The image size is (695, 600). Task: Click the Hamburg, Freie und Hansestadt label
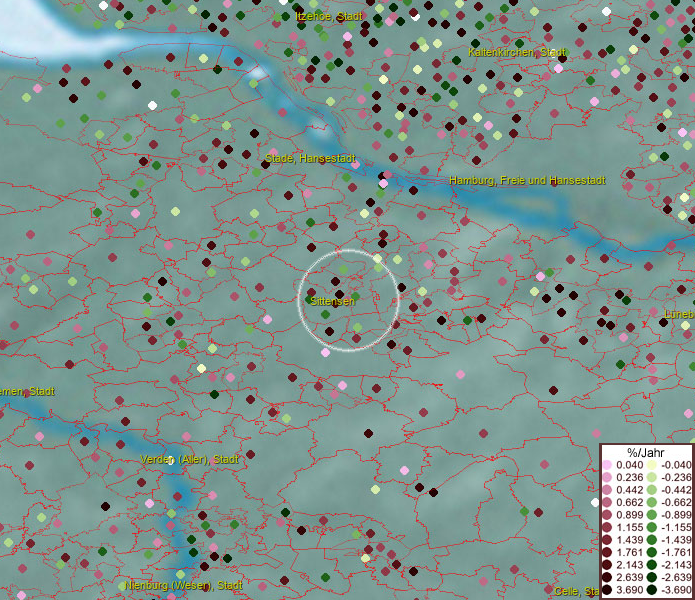(x=527, y=180)
